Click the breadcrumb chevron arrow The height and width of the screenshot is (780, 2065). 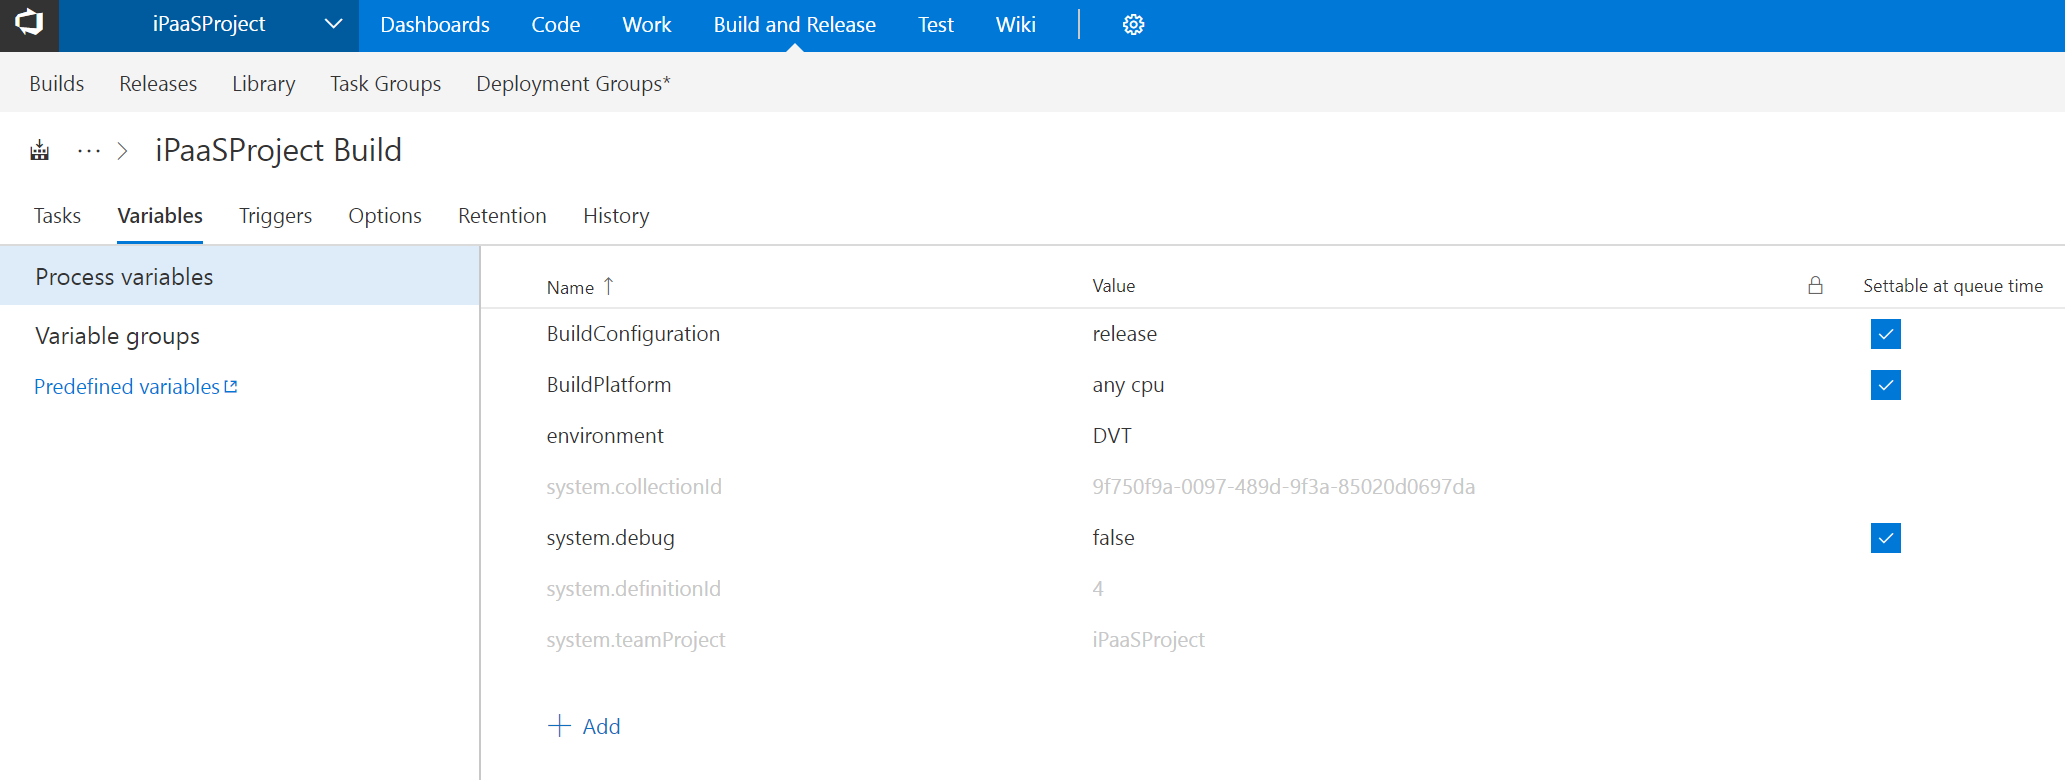click(123, 151)
